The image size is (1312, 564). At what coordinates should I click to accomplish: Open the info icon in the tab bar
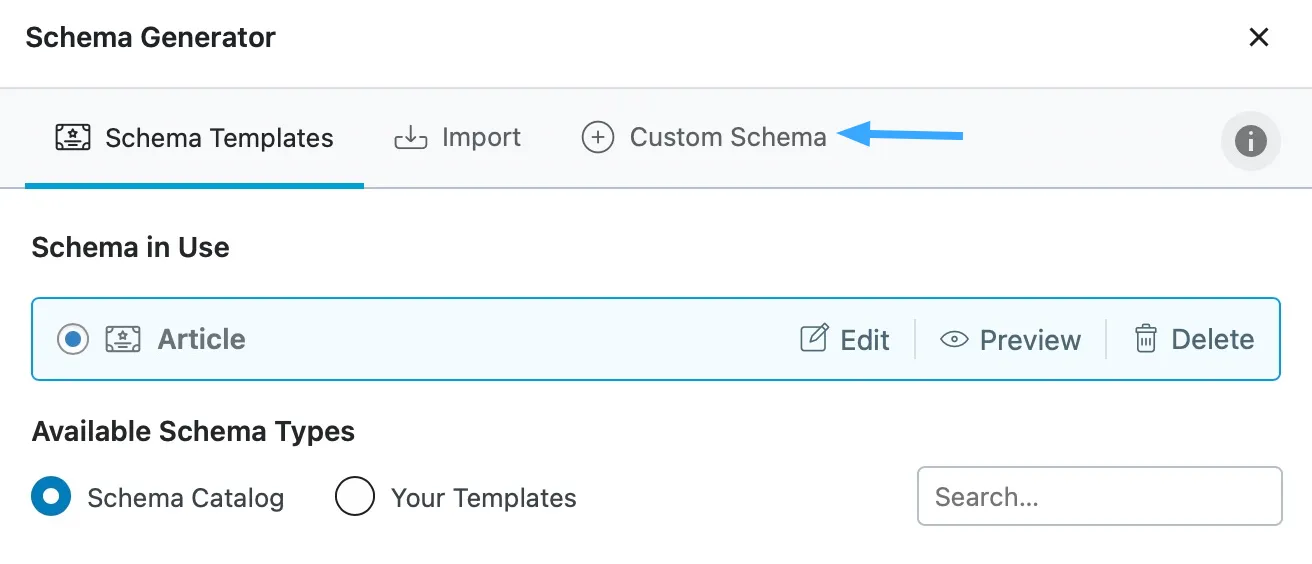coord(1250,141)
